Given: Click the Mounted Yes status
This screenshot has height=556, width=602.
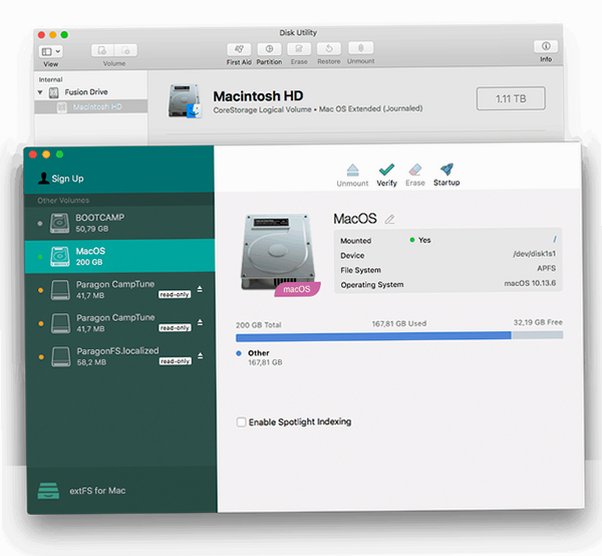Looking at the screenshot, I should click(420, 240).
